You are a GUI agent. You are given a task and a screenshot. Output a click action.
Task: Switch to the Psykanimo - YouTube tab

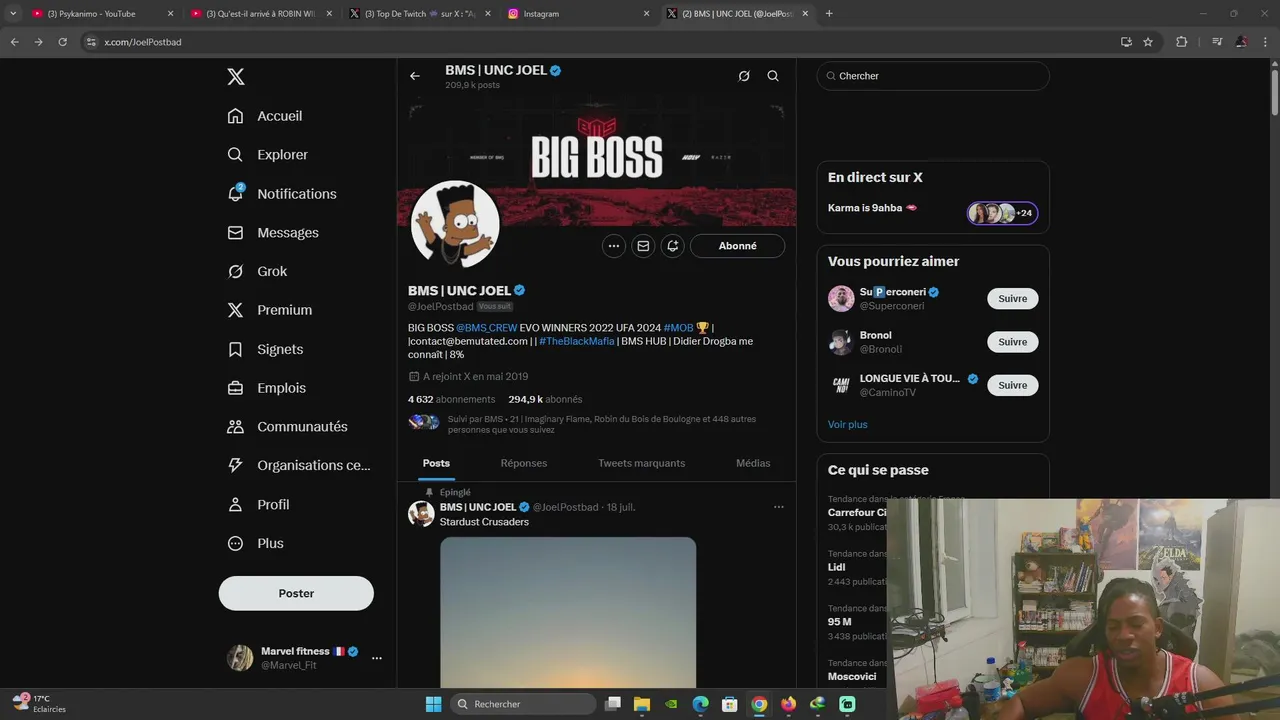pyautogui.click(x=100, y=14)
